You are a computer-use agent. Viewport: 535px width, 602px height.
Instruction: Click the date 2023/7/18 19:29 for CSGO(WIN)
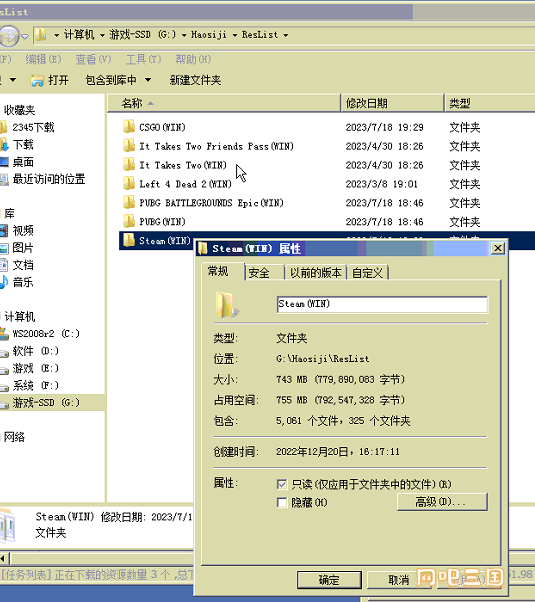(384, 127)
